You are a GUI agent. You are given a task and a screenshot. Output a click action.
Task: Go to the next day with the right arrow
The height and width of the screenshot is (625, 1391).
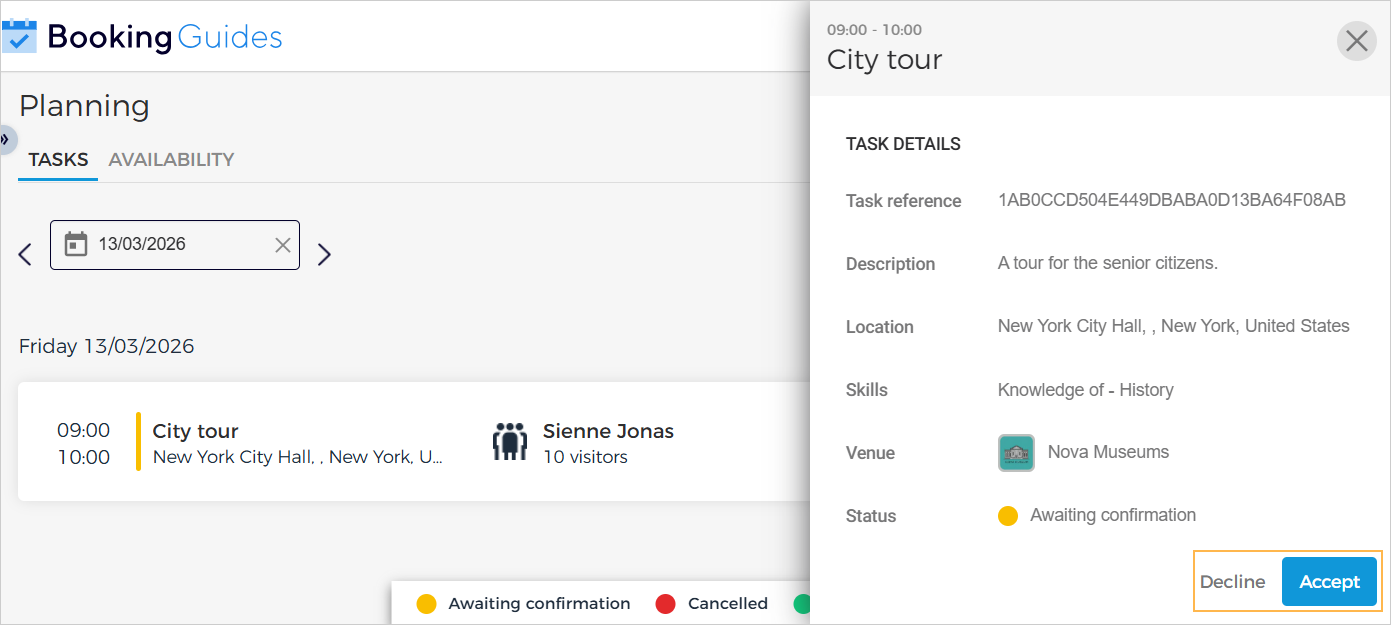coord(324,255)
